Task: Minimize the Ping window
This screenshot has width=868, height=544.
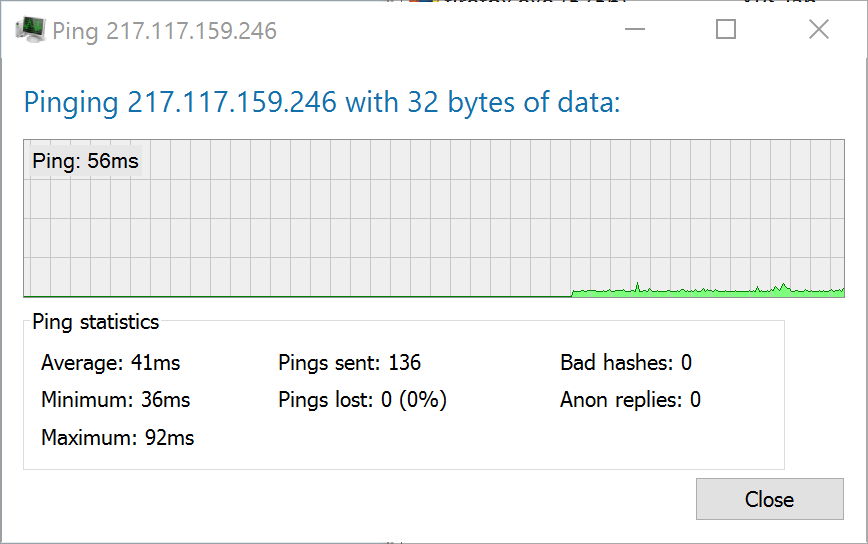Action: [634, 30]
